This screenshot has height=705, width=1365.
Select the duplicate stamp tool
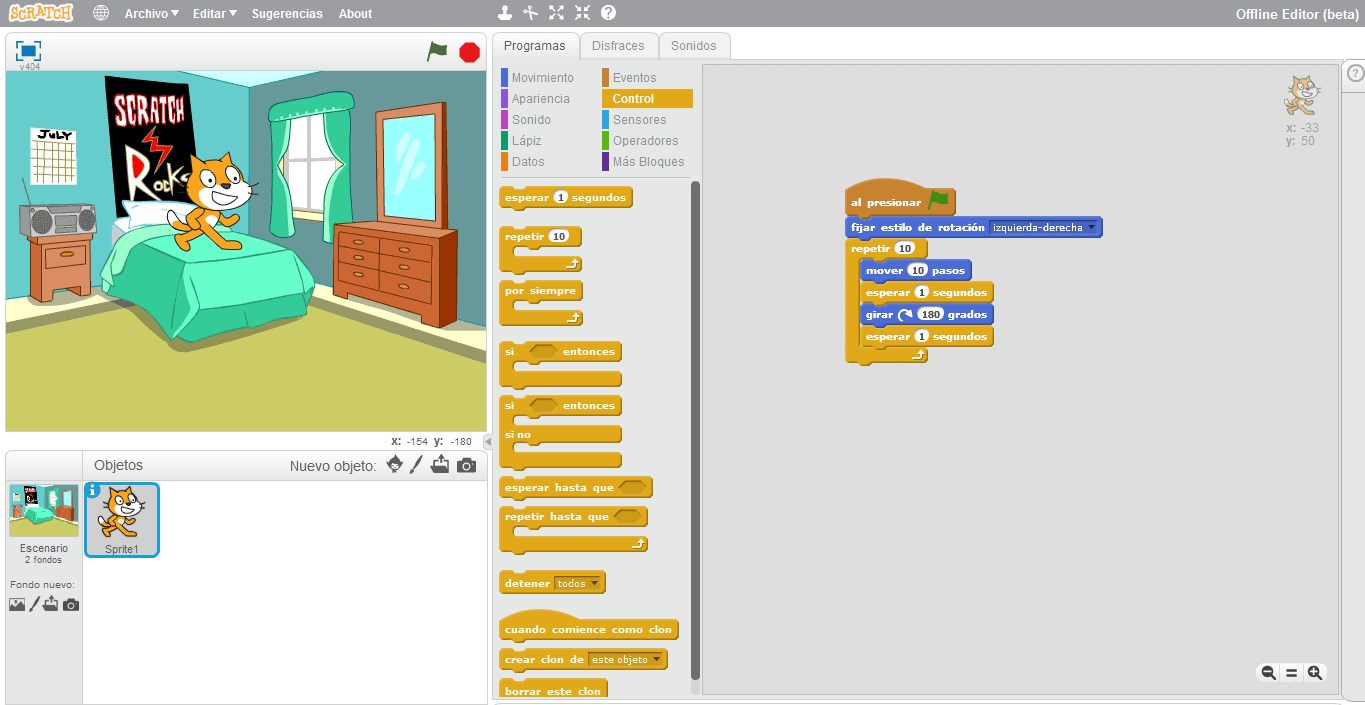[504, 13]
